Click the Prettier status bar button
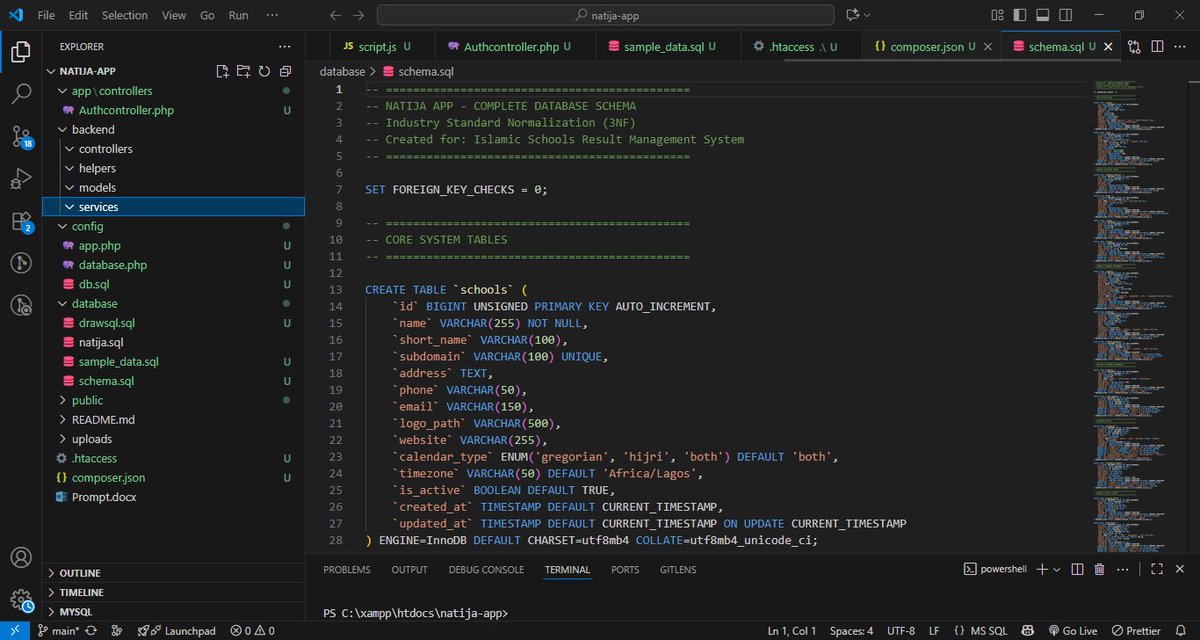Viewport: 1200px width, 640px height. 1136,631
